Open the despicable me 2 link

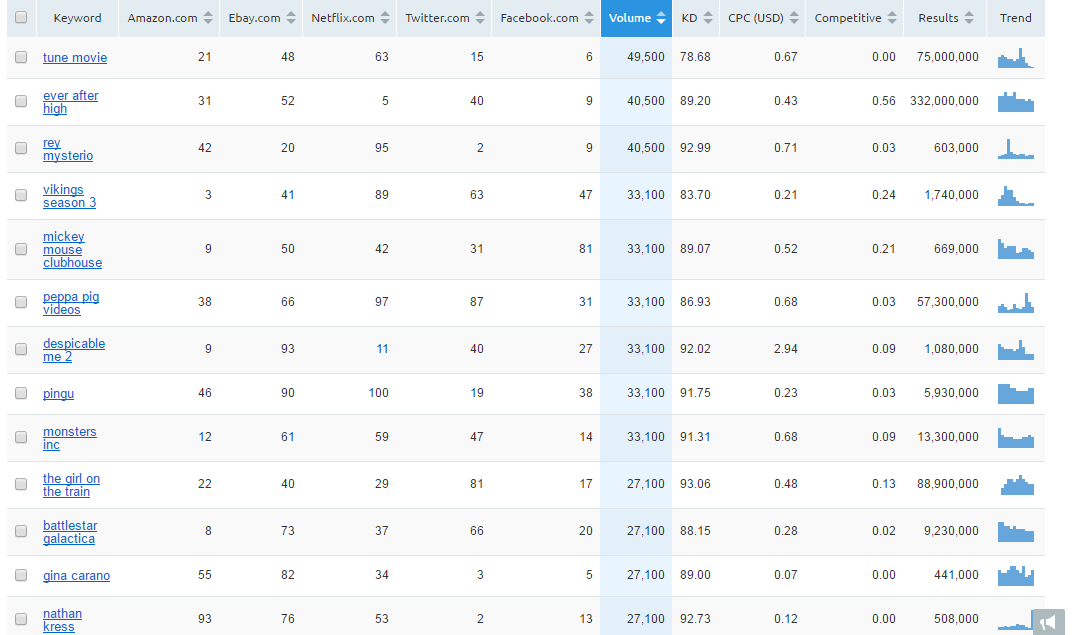coord(73,350)
